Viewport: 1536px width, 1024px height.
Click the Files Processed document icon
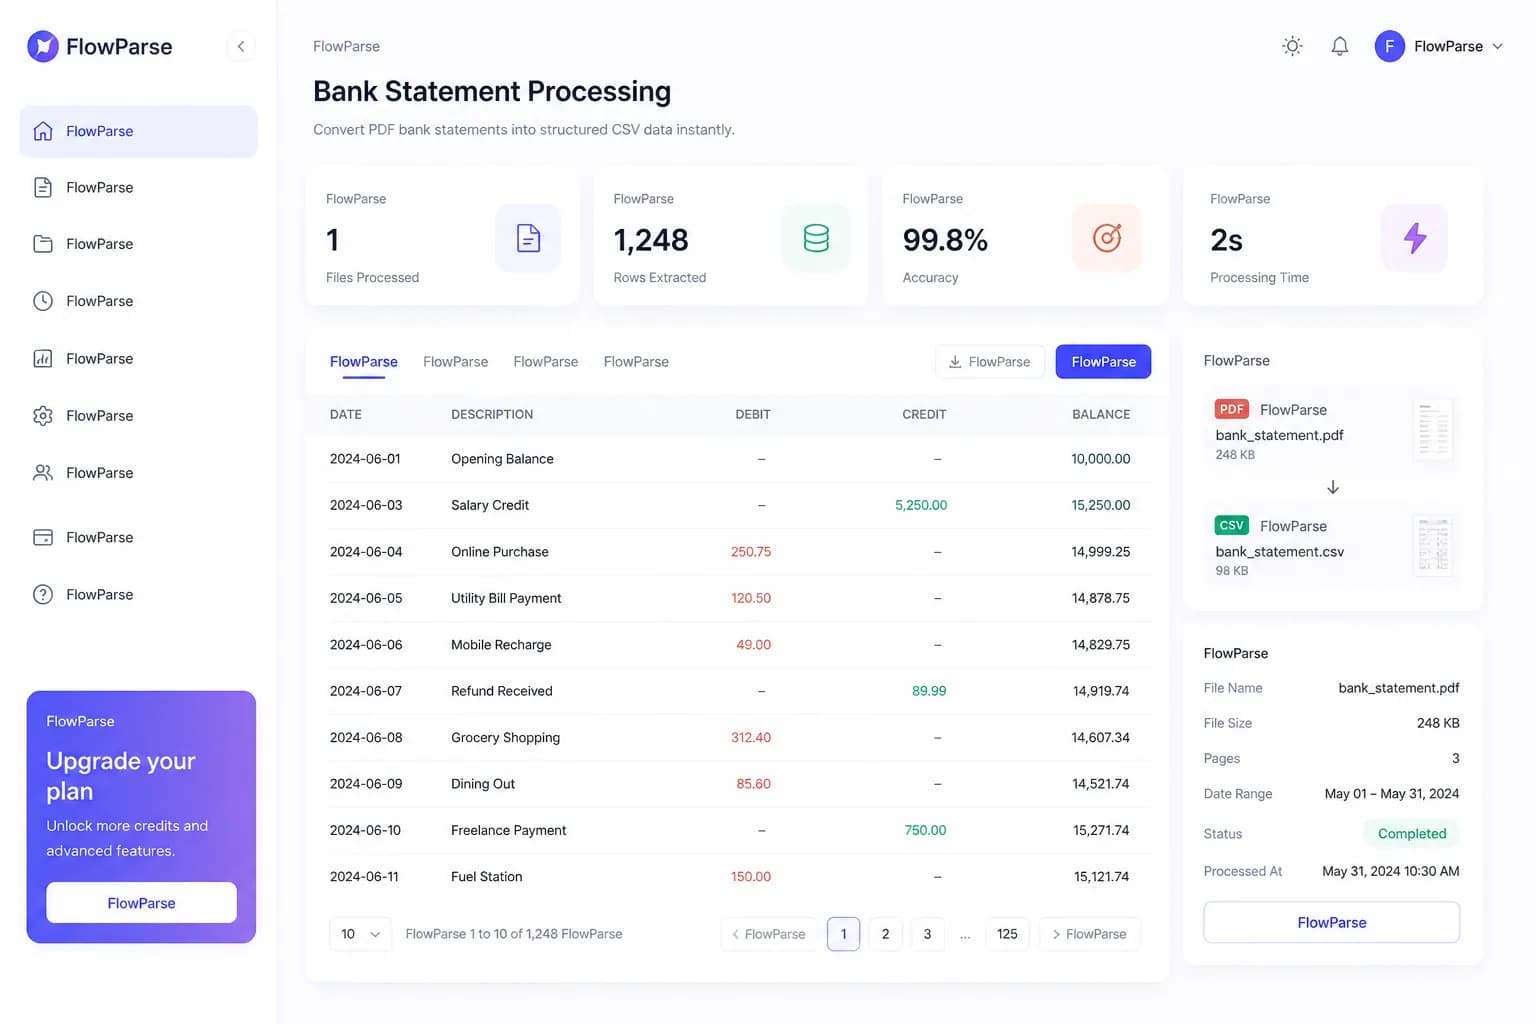(x=528, y=238)
